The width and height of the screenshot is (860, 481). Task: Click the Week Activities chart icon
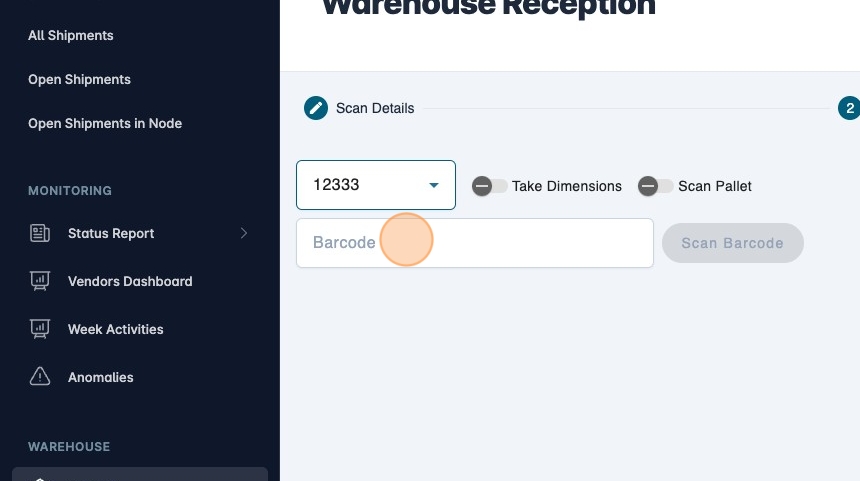pos(40,329)
